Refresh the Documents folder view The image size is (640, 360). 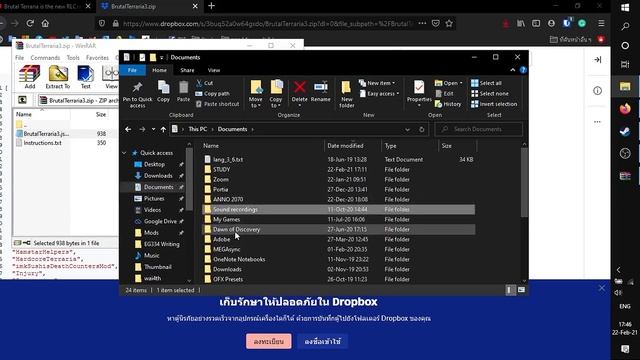coord(422,129)
